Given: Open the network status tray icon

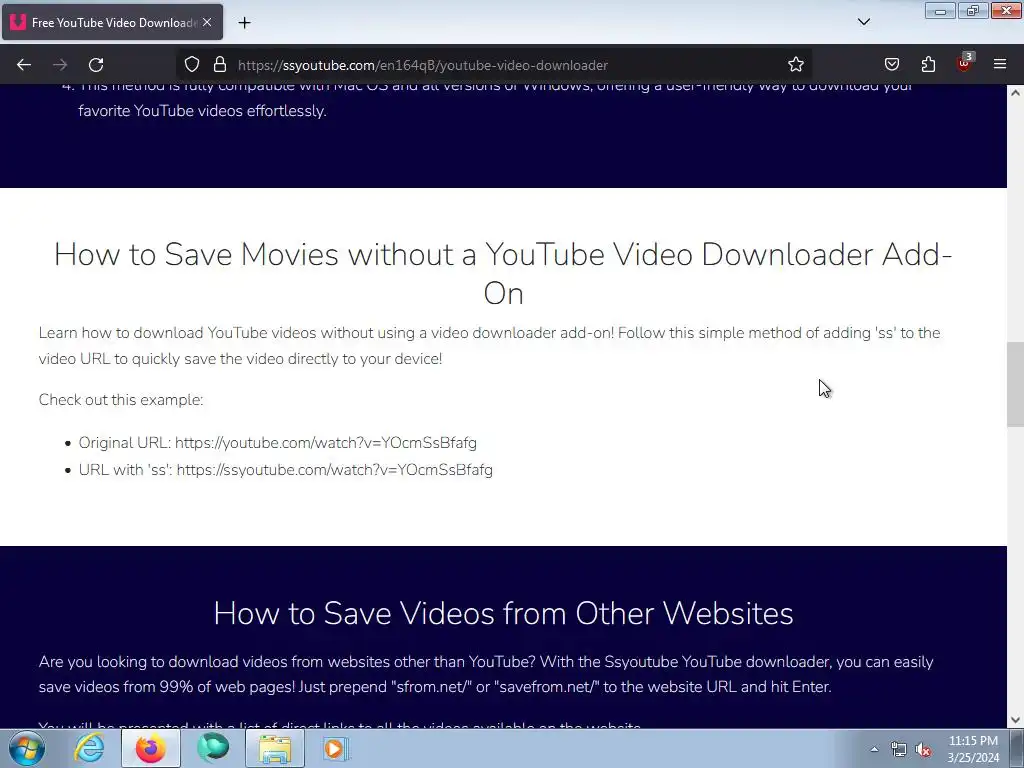Looking at the screenshot, I should [899, 749].
